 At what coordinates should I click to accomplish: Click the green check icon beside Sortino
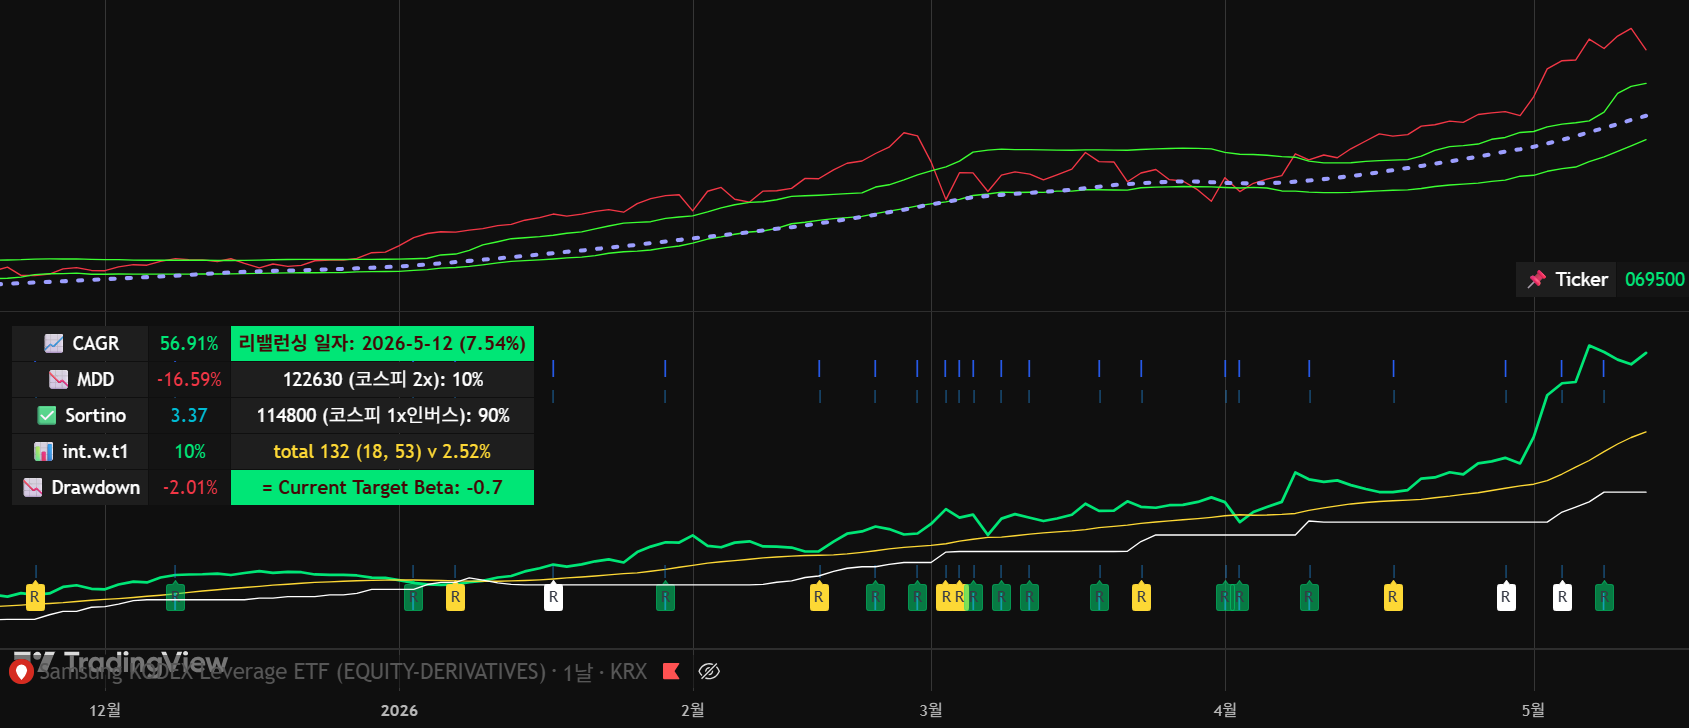47,416
